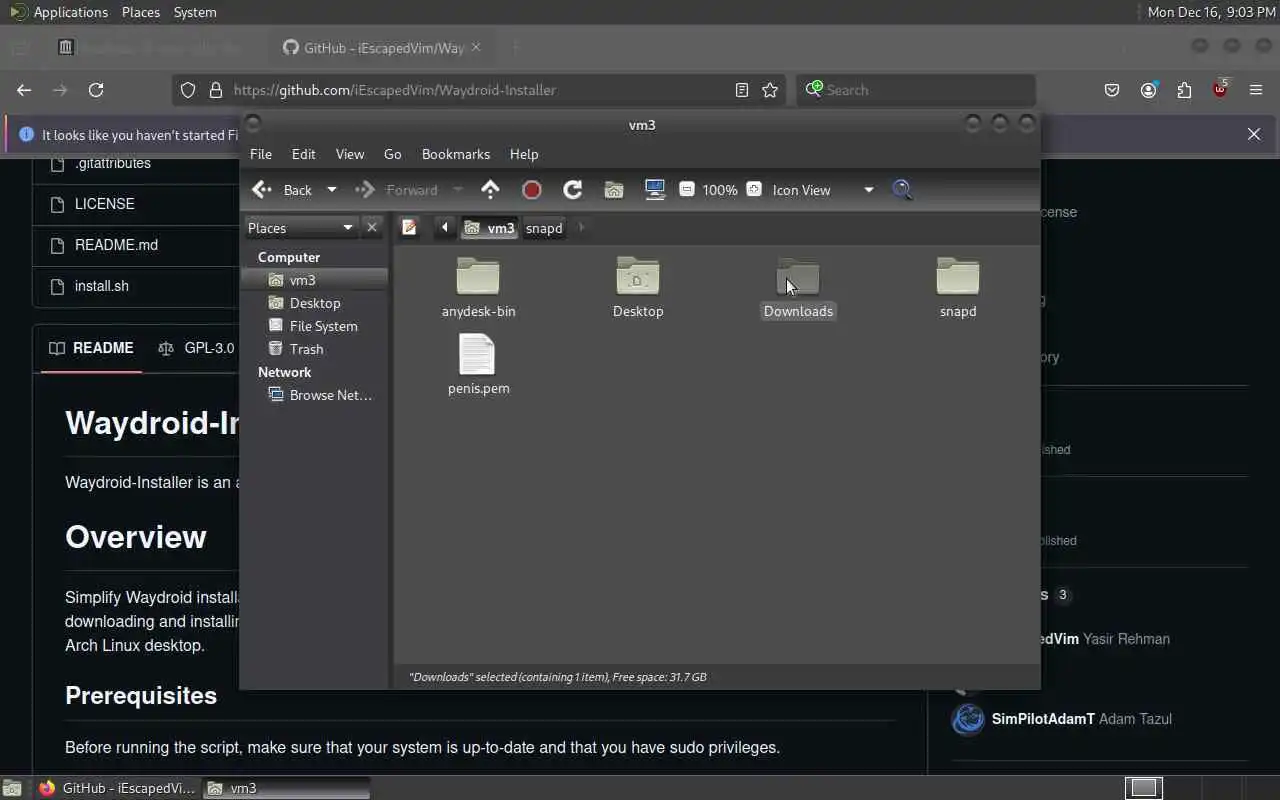Screen dimensions: 1280x800
Task: Open the Help menu in file manager
Action: 524,154
